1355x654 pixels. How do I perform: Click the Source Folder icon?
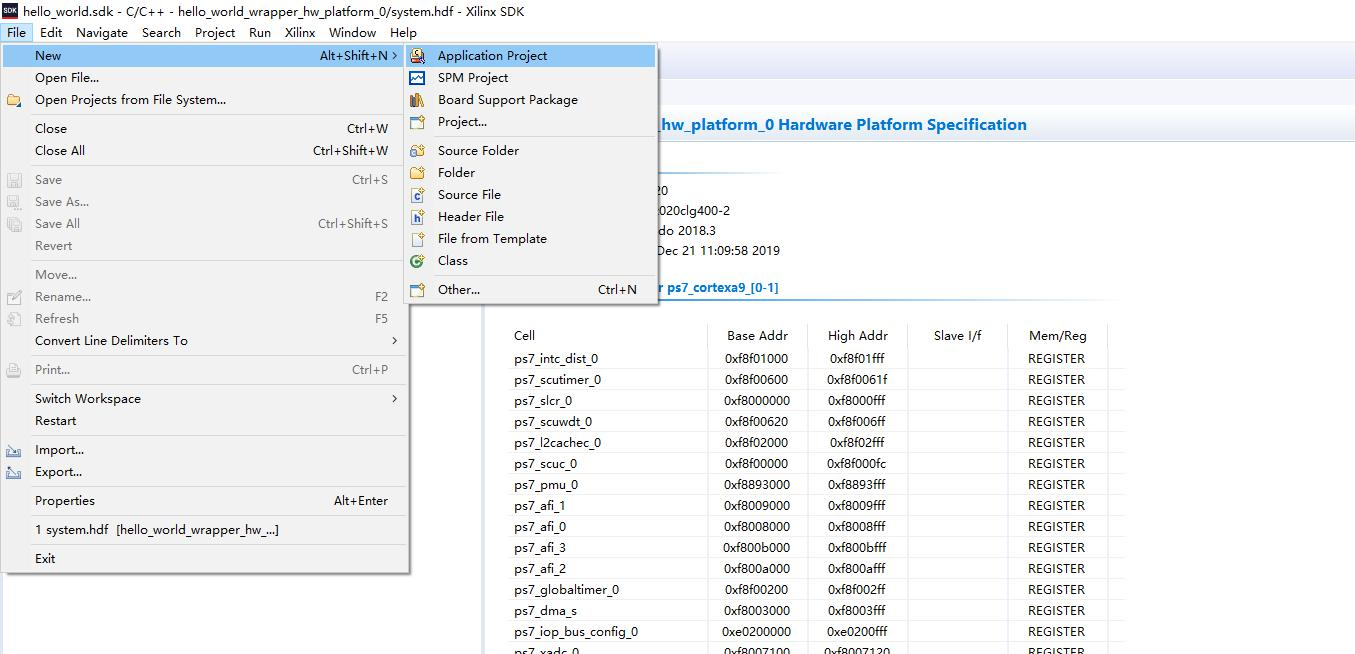click(417, 151)
